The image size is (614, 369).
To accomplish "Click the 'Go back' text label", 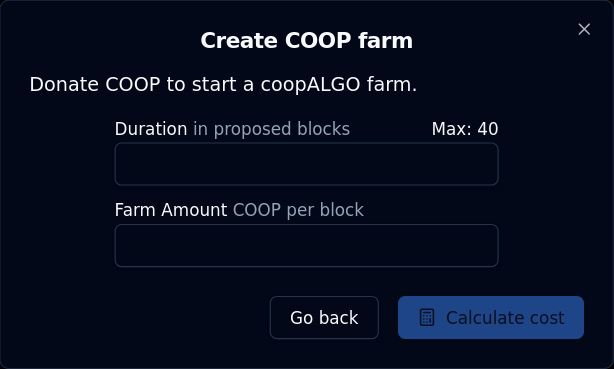I will (324, 317).
